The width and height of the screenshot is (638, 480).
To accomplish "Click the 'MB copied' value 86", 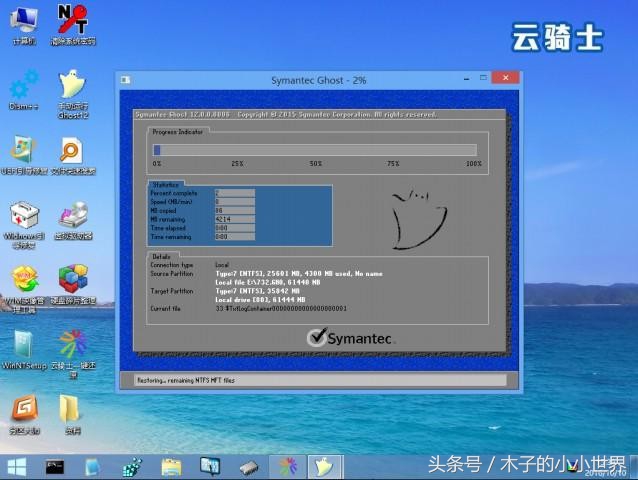I will click(x=235, y=210).
